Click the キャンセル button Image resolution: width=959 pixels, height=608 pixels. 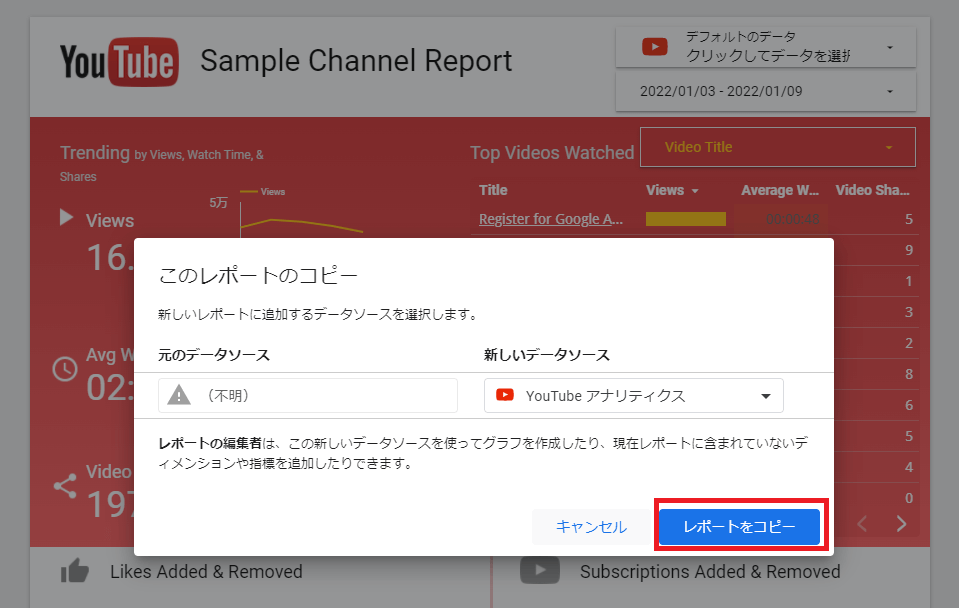[591, 526]
